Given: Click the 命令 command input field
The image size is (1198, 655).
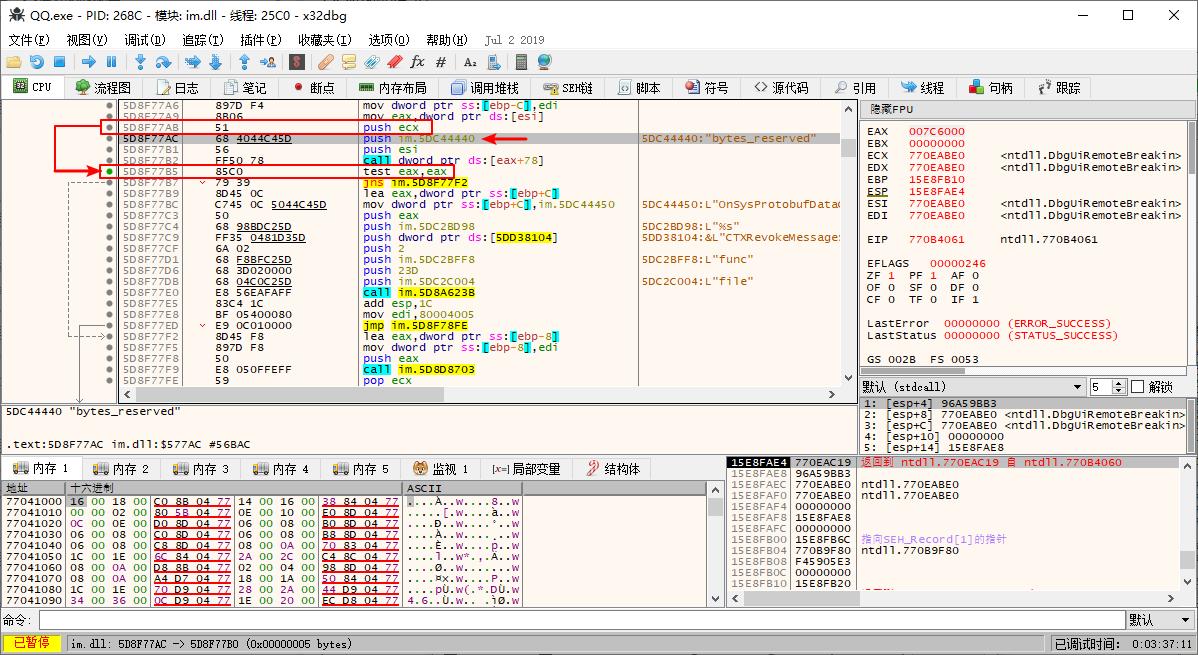Looking at the screenshot, I should click(580, 620).
